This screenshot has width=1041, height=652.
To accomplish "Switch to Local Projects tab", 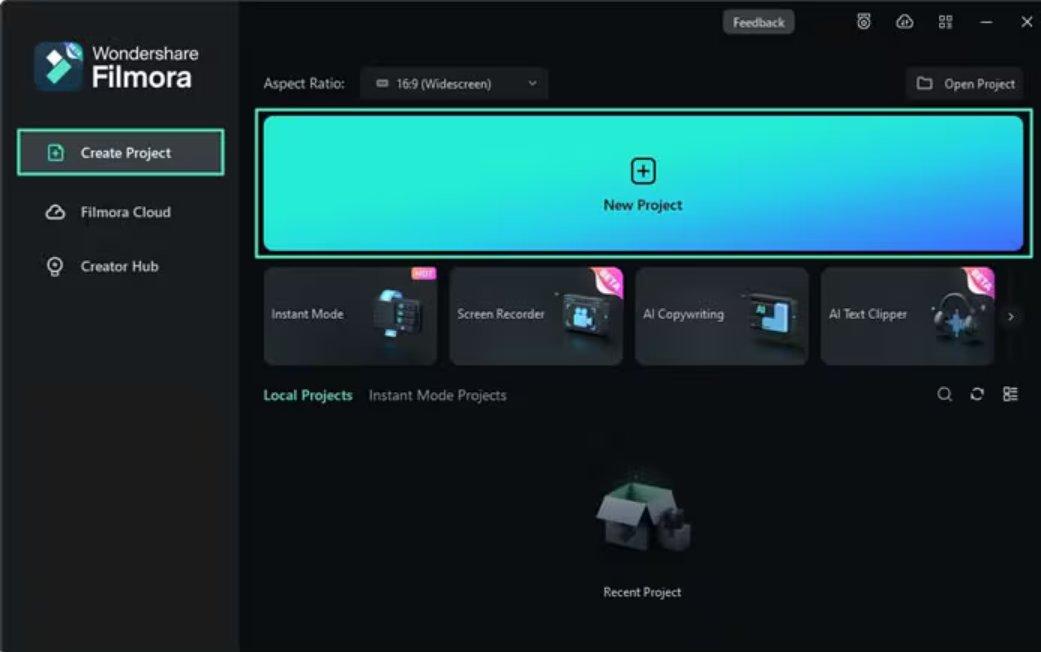I will (x=308, y=395).
